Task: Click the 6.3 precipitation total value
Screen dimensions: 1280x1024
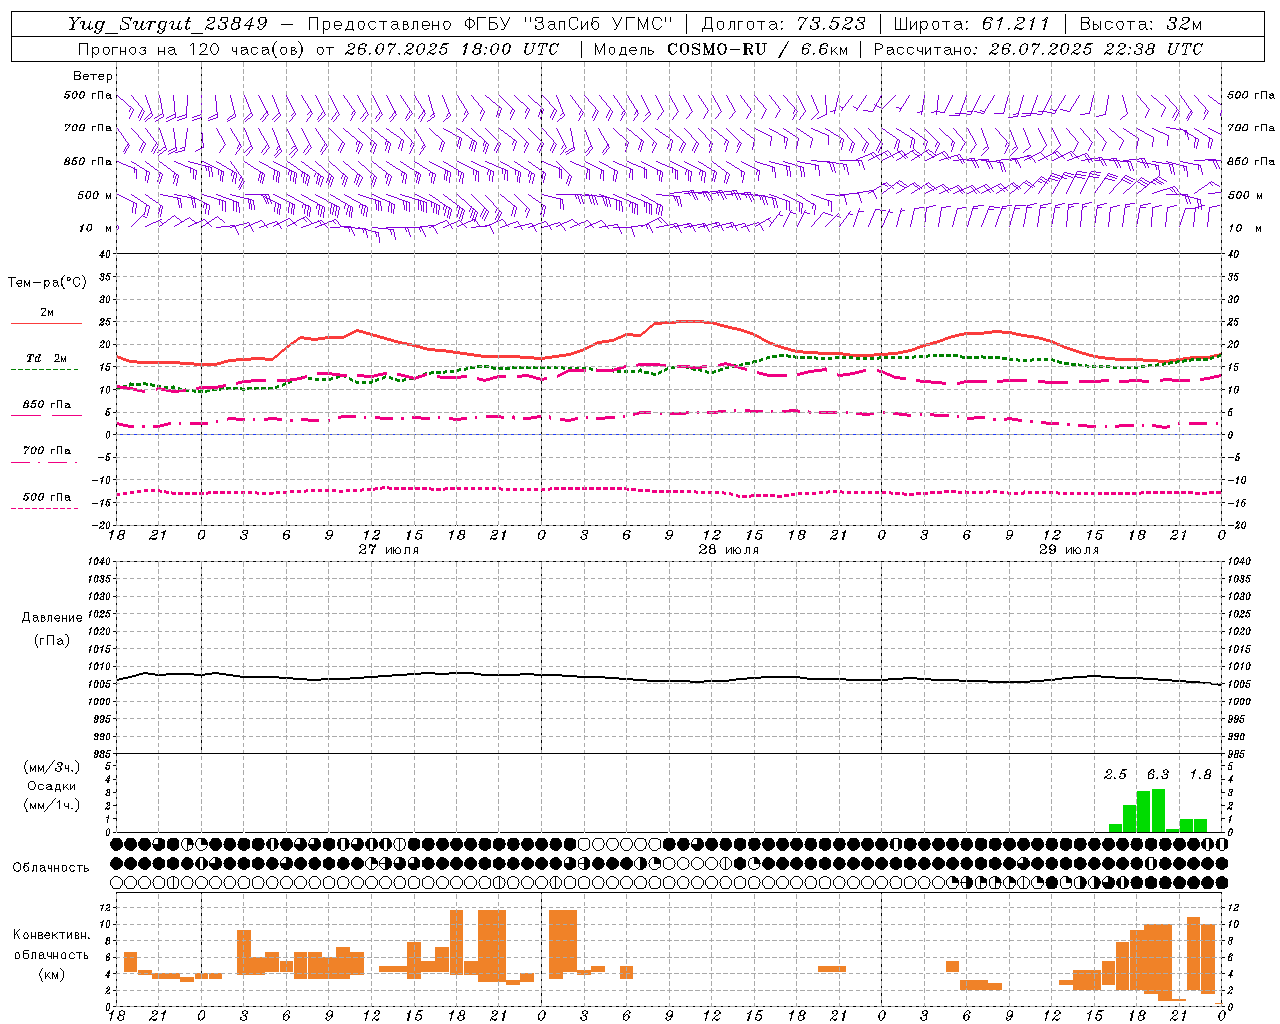Action: (x=1158, y=774)
